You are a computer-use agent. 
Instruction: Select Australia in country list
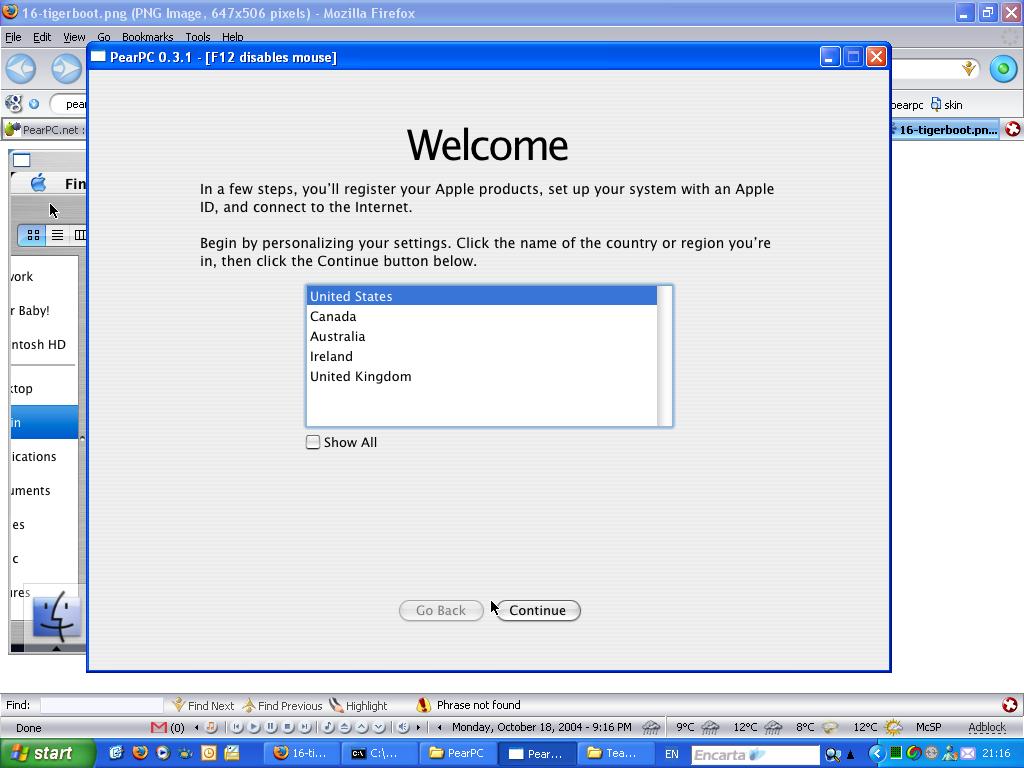coord(481,336)
